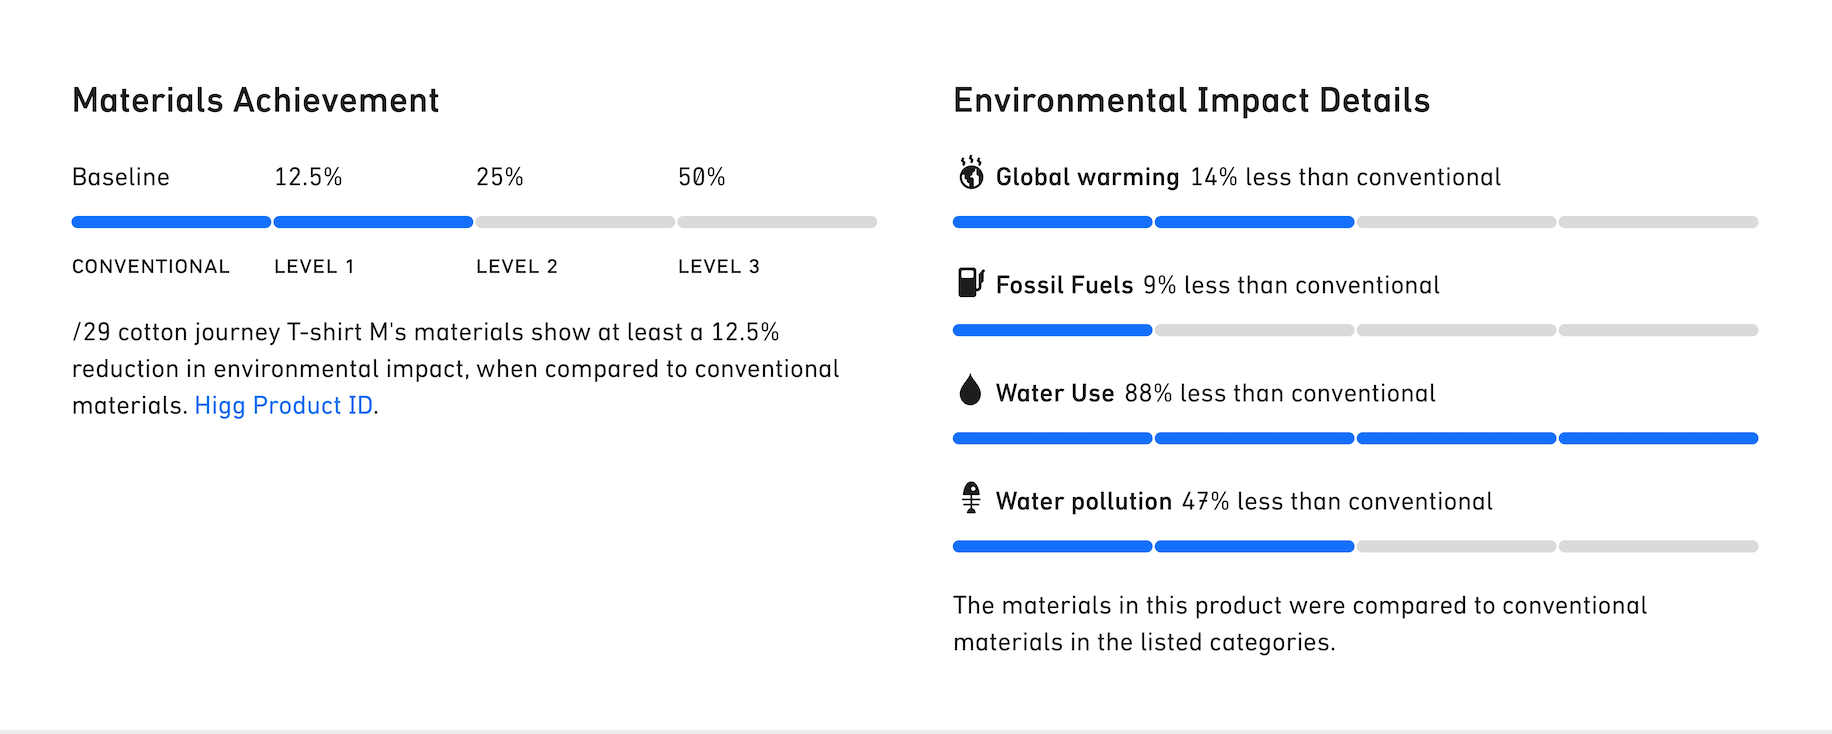Image resolution: width=1832 pixels, height=734 pixels.
Task: Click the Water Use droplet icon
Action: pos(970,390)
